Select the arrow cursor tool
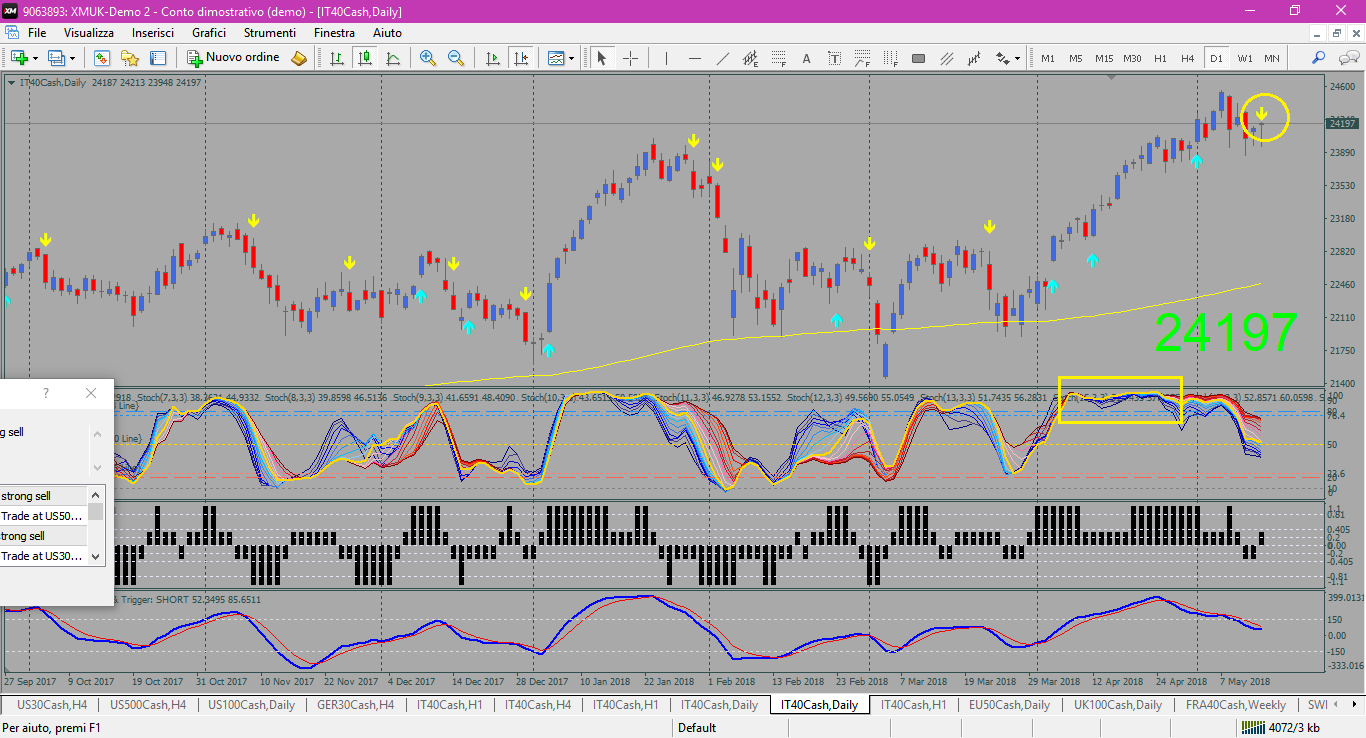This screenshot has height=738, width=1366. pos(602,58)
